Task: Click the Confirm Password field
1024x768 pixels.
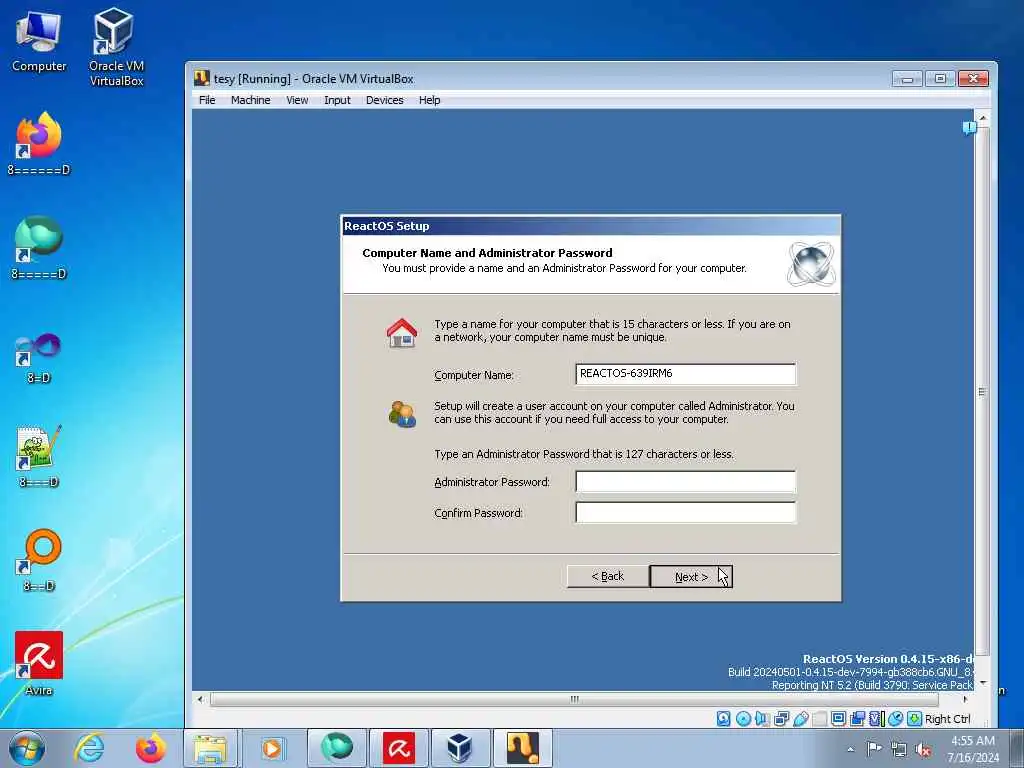Action: 686,513
